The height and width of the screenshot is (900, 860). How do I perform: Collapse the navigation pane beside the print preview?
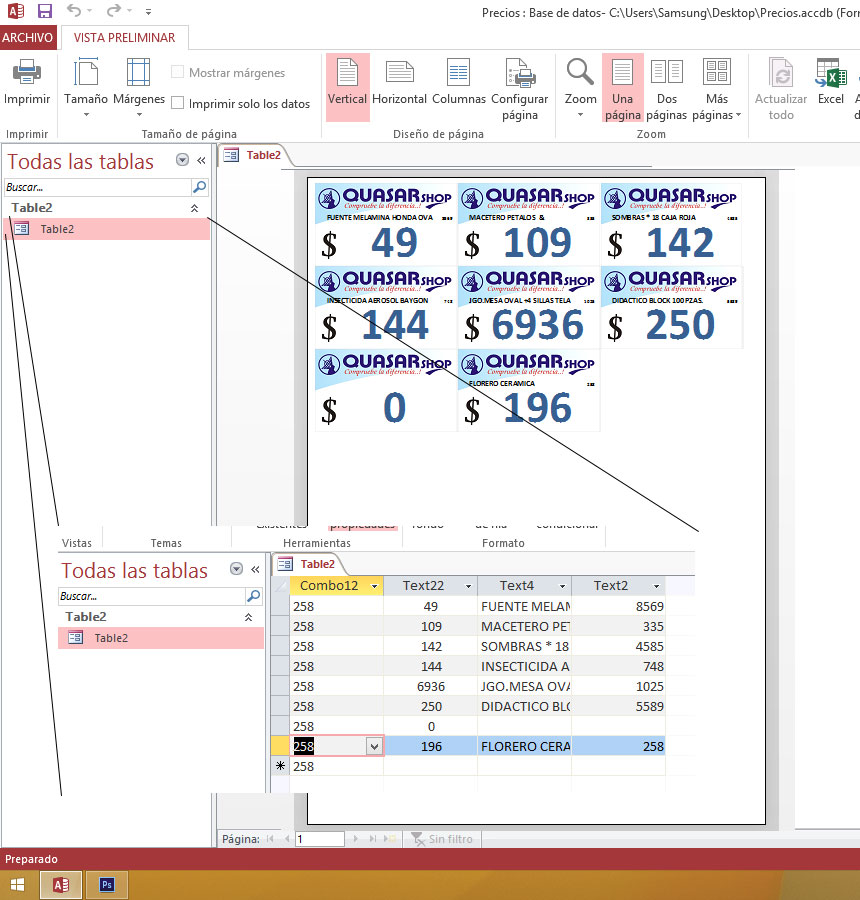(201, 160)
